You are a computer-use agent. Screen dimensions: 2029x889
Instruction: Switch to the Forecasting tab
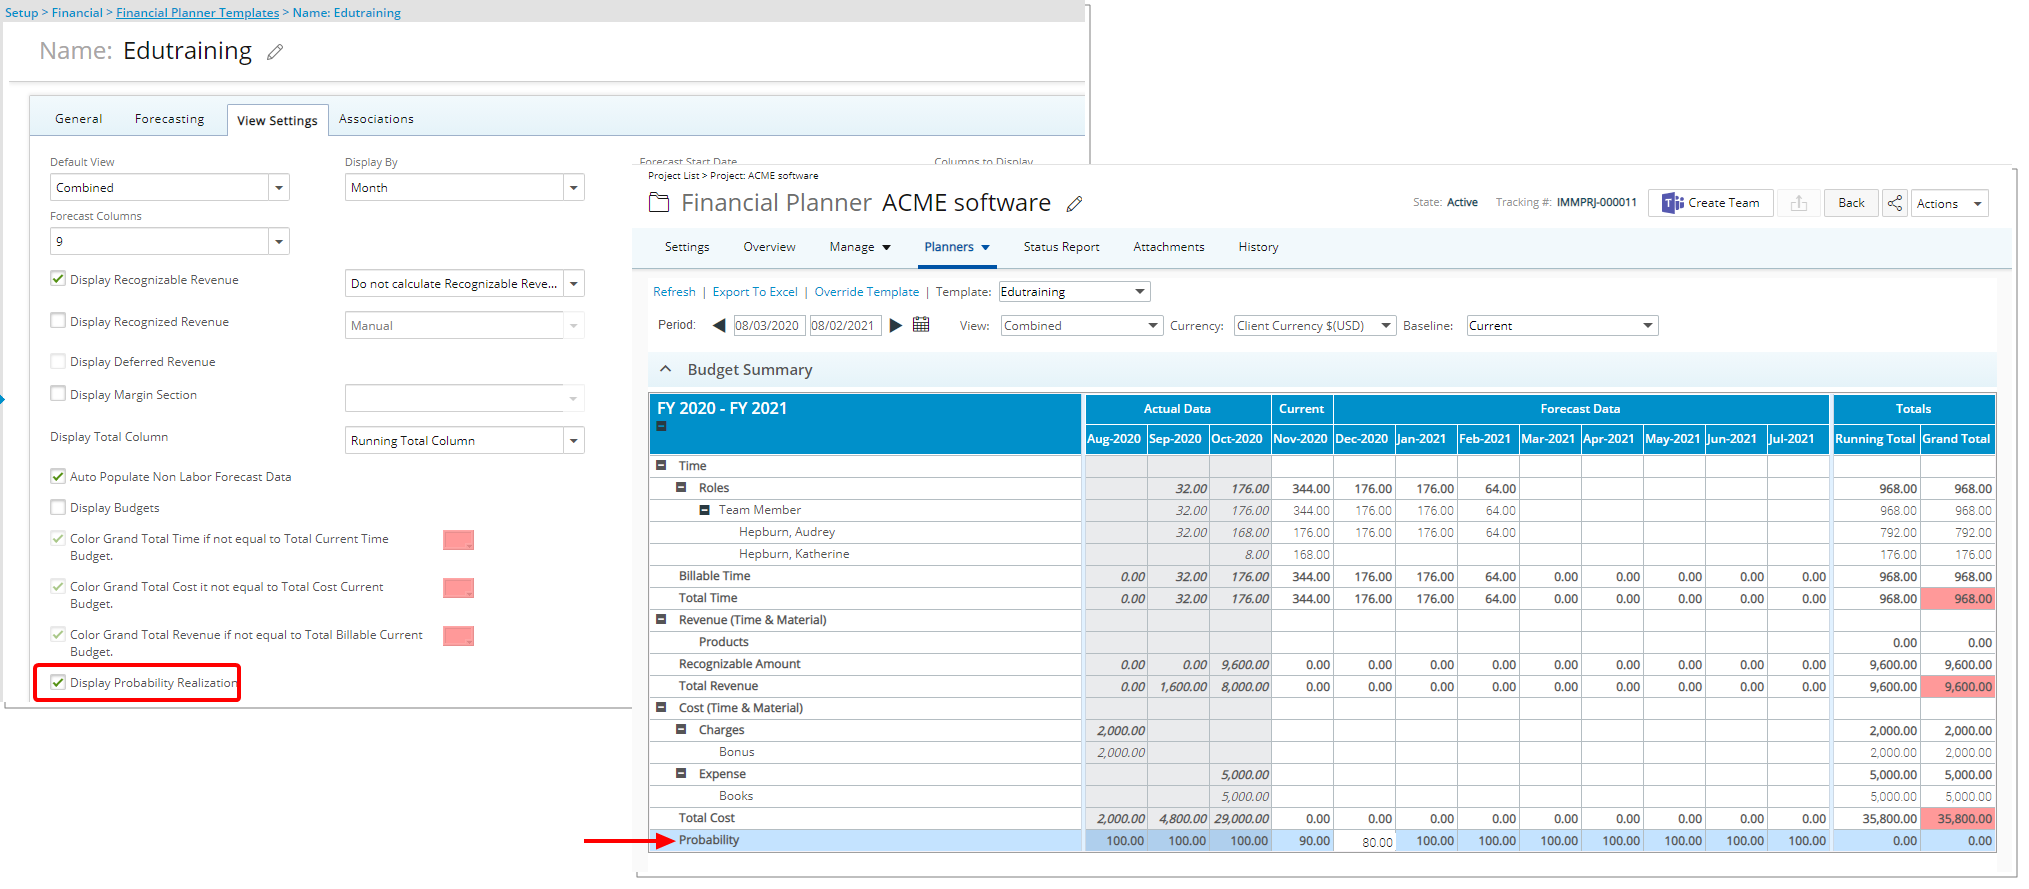(170, 118)
